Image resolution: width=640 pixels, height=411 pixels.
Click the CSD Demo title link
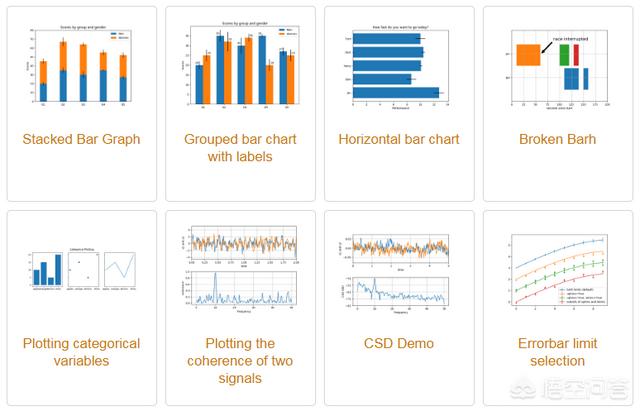(x=399, y=343)
